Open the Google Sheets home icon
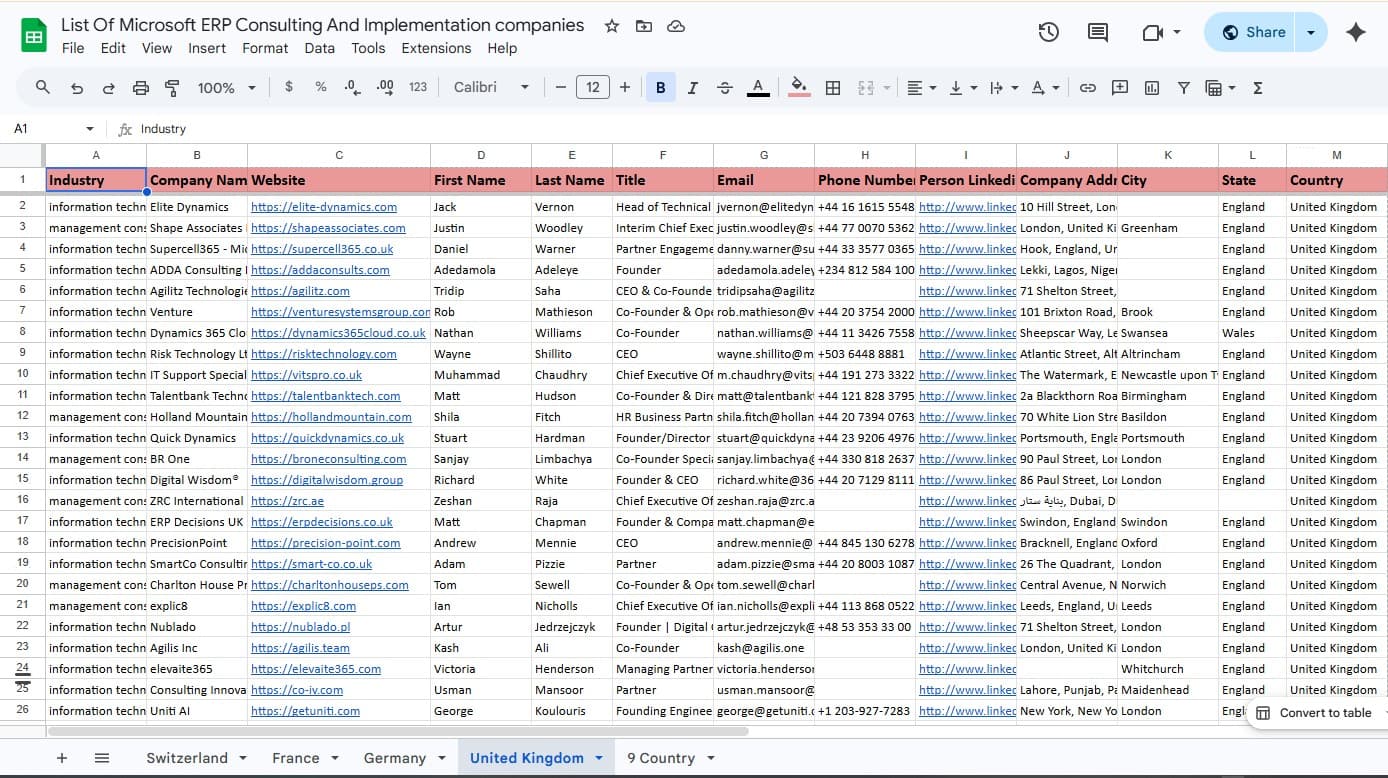 (34, 36)
